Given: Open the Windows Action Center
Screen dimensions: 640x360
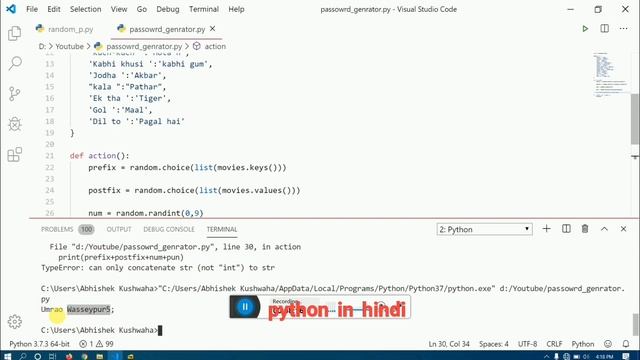Looking at the screenshot, I should [626, 356].
